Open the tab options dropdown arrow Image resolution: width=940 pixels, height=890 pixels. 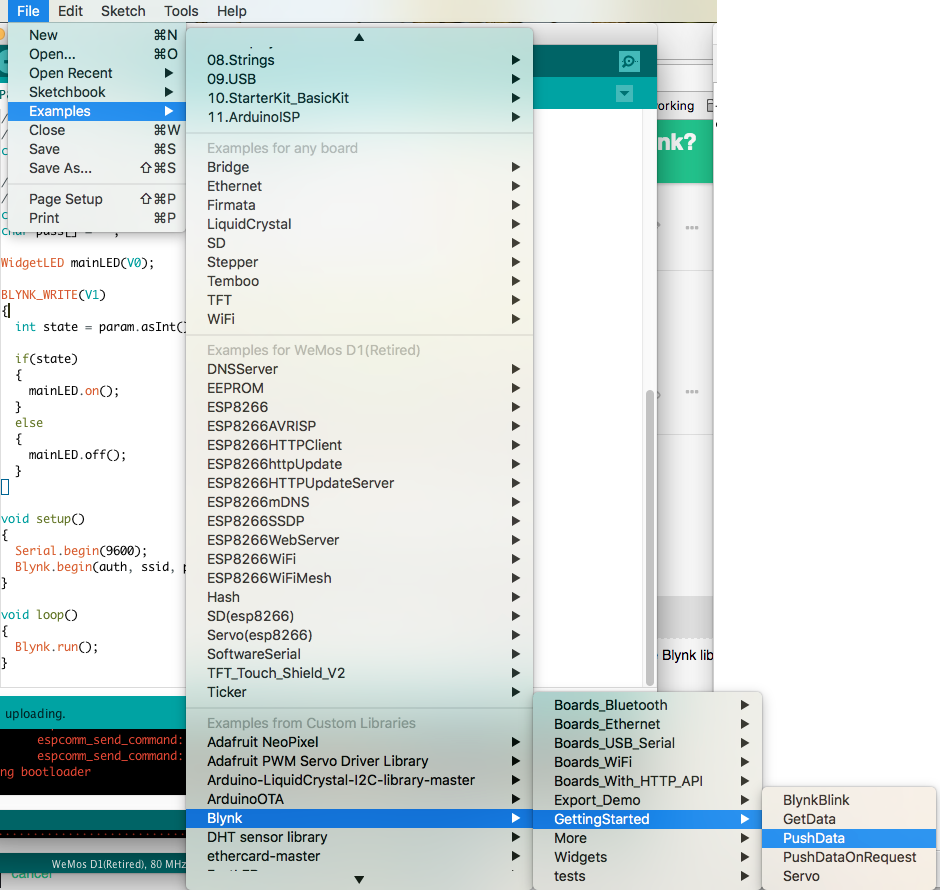click(624, 93)
